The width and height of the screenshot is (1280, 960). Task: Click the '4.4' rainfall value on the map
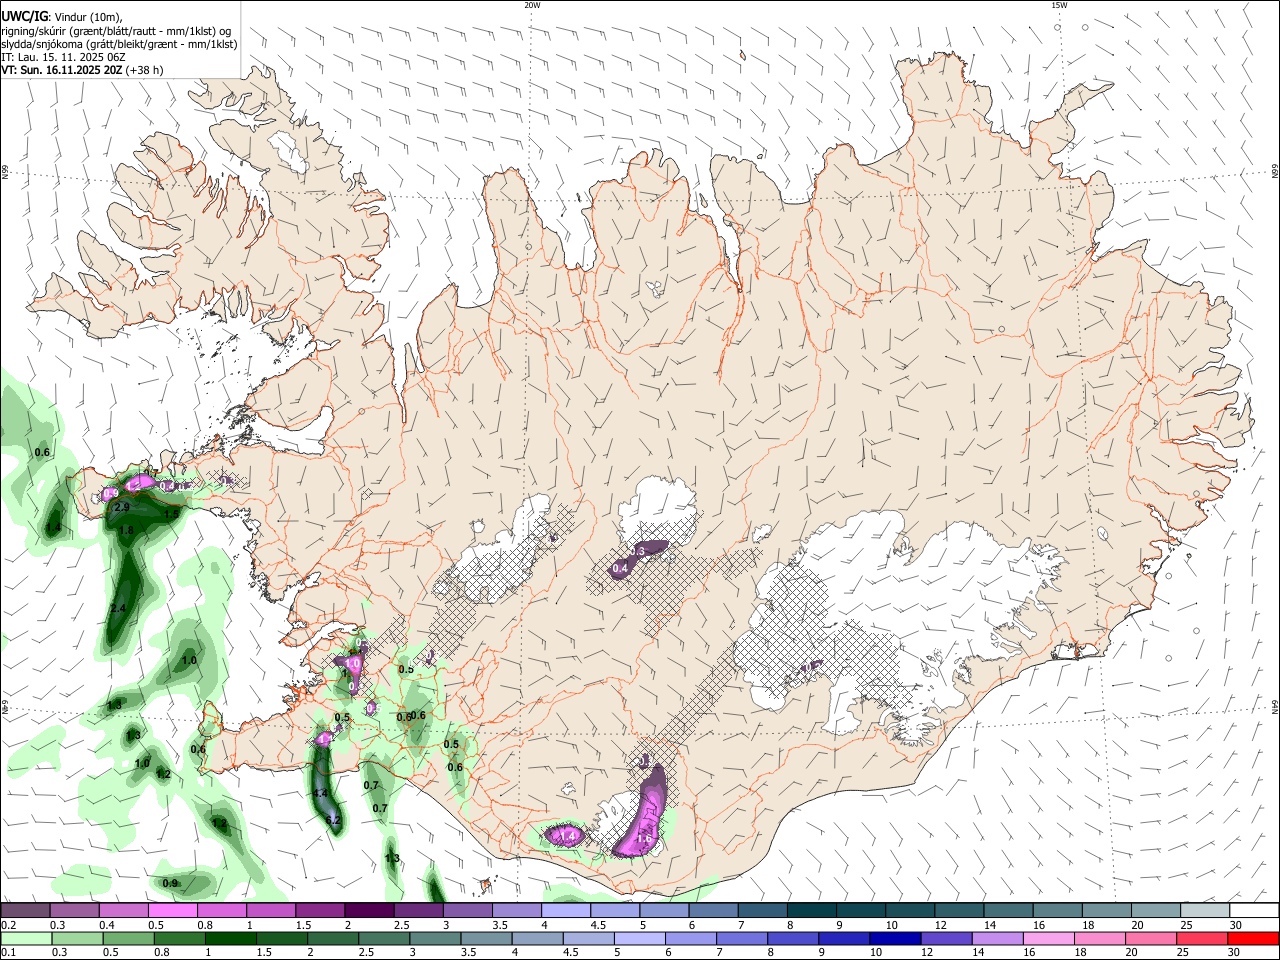click(321, 793)
